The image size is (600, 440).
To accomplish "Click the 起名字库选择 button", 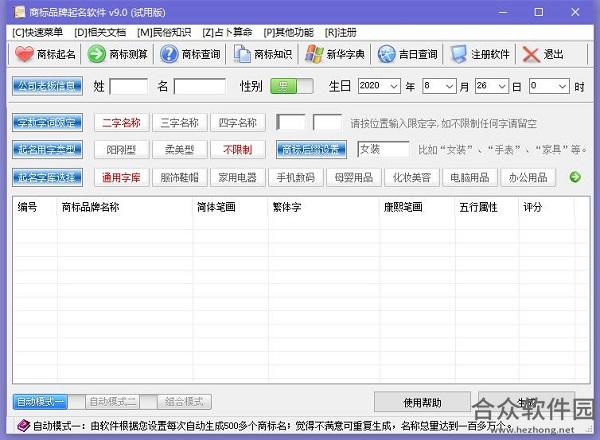I will 47,178.
